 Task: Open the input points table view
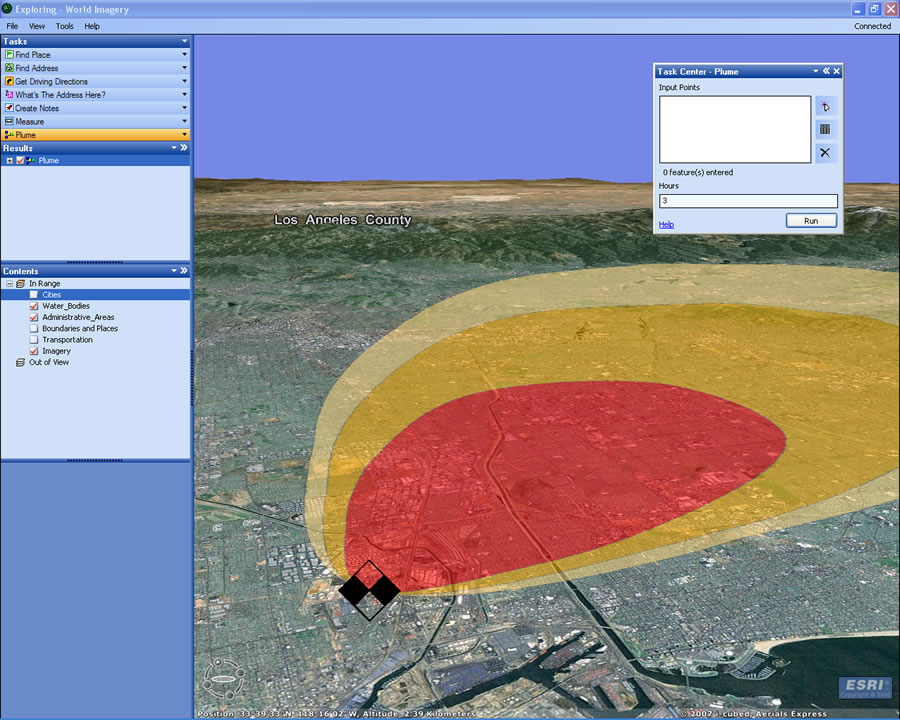coord(825,129)
